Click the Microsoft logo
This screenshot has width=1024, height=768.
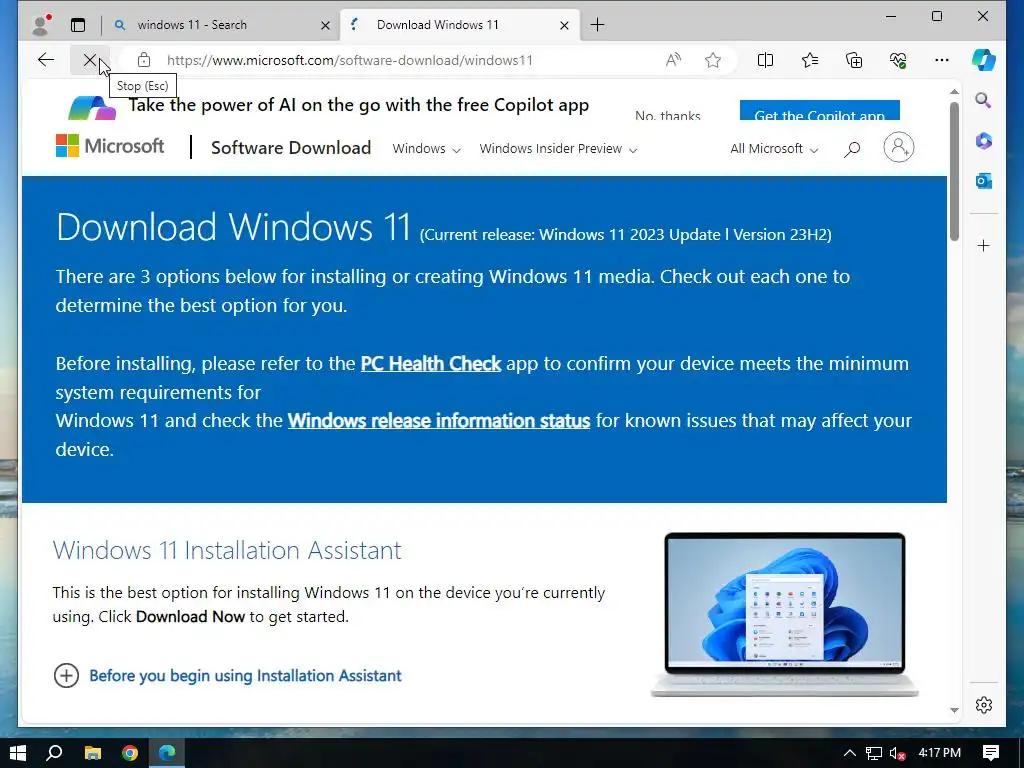coord(110,146)
